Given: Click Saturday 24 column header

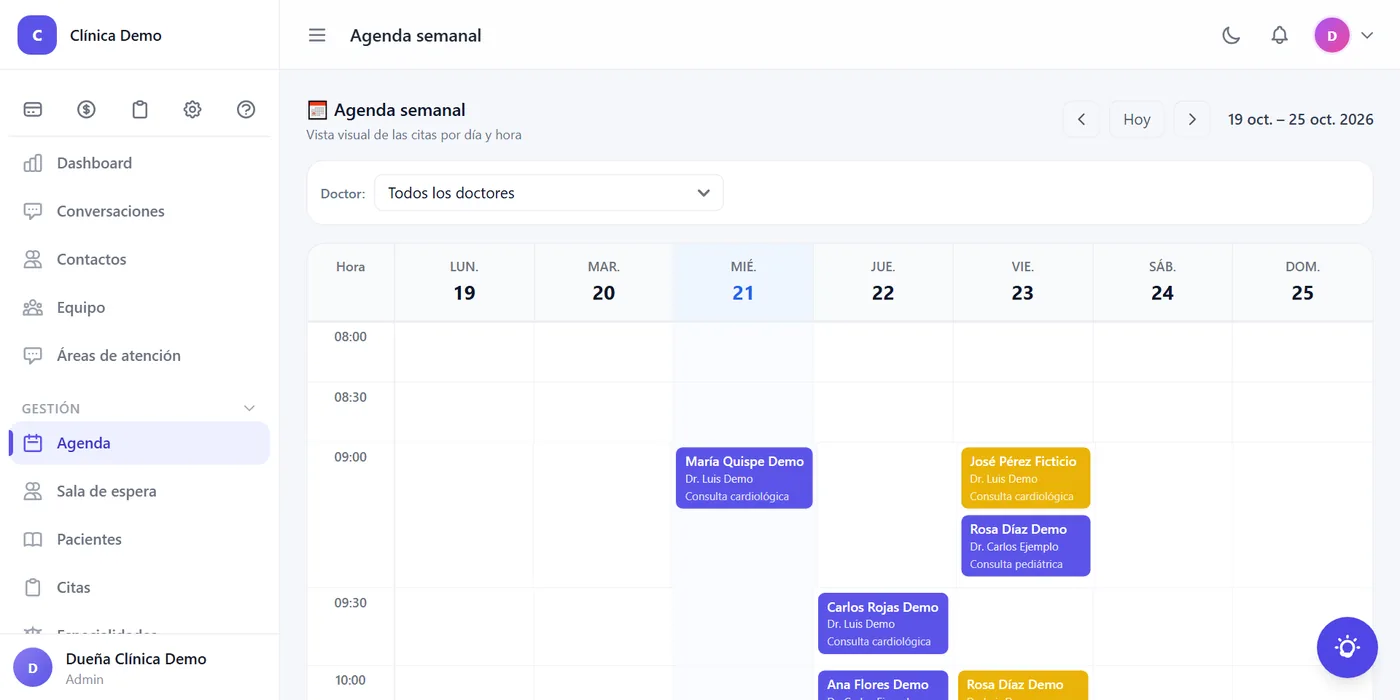Looking at the screenshot, I should (x=1162, y=282).
